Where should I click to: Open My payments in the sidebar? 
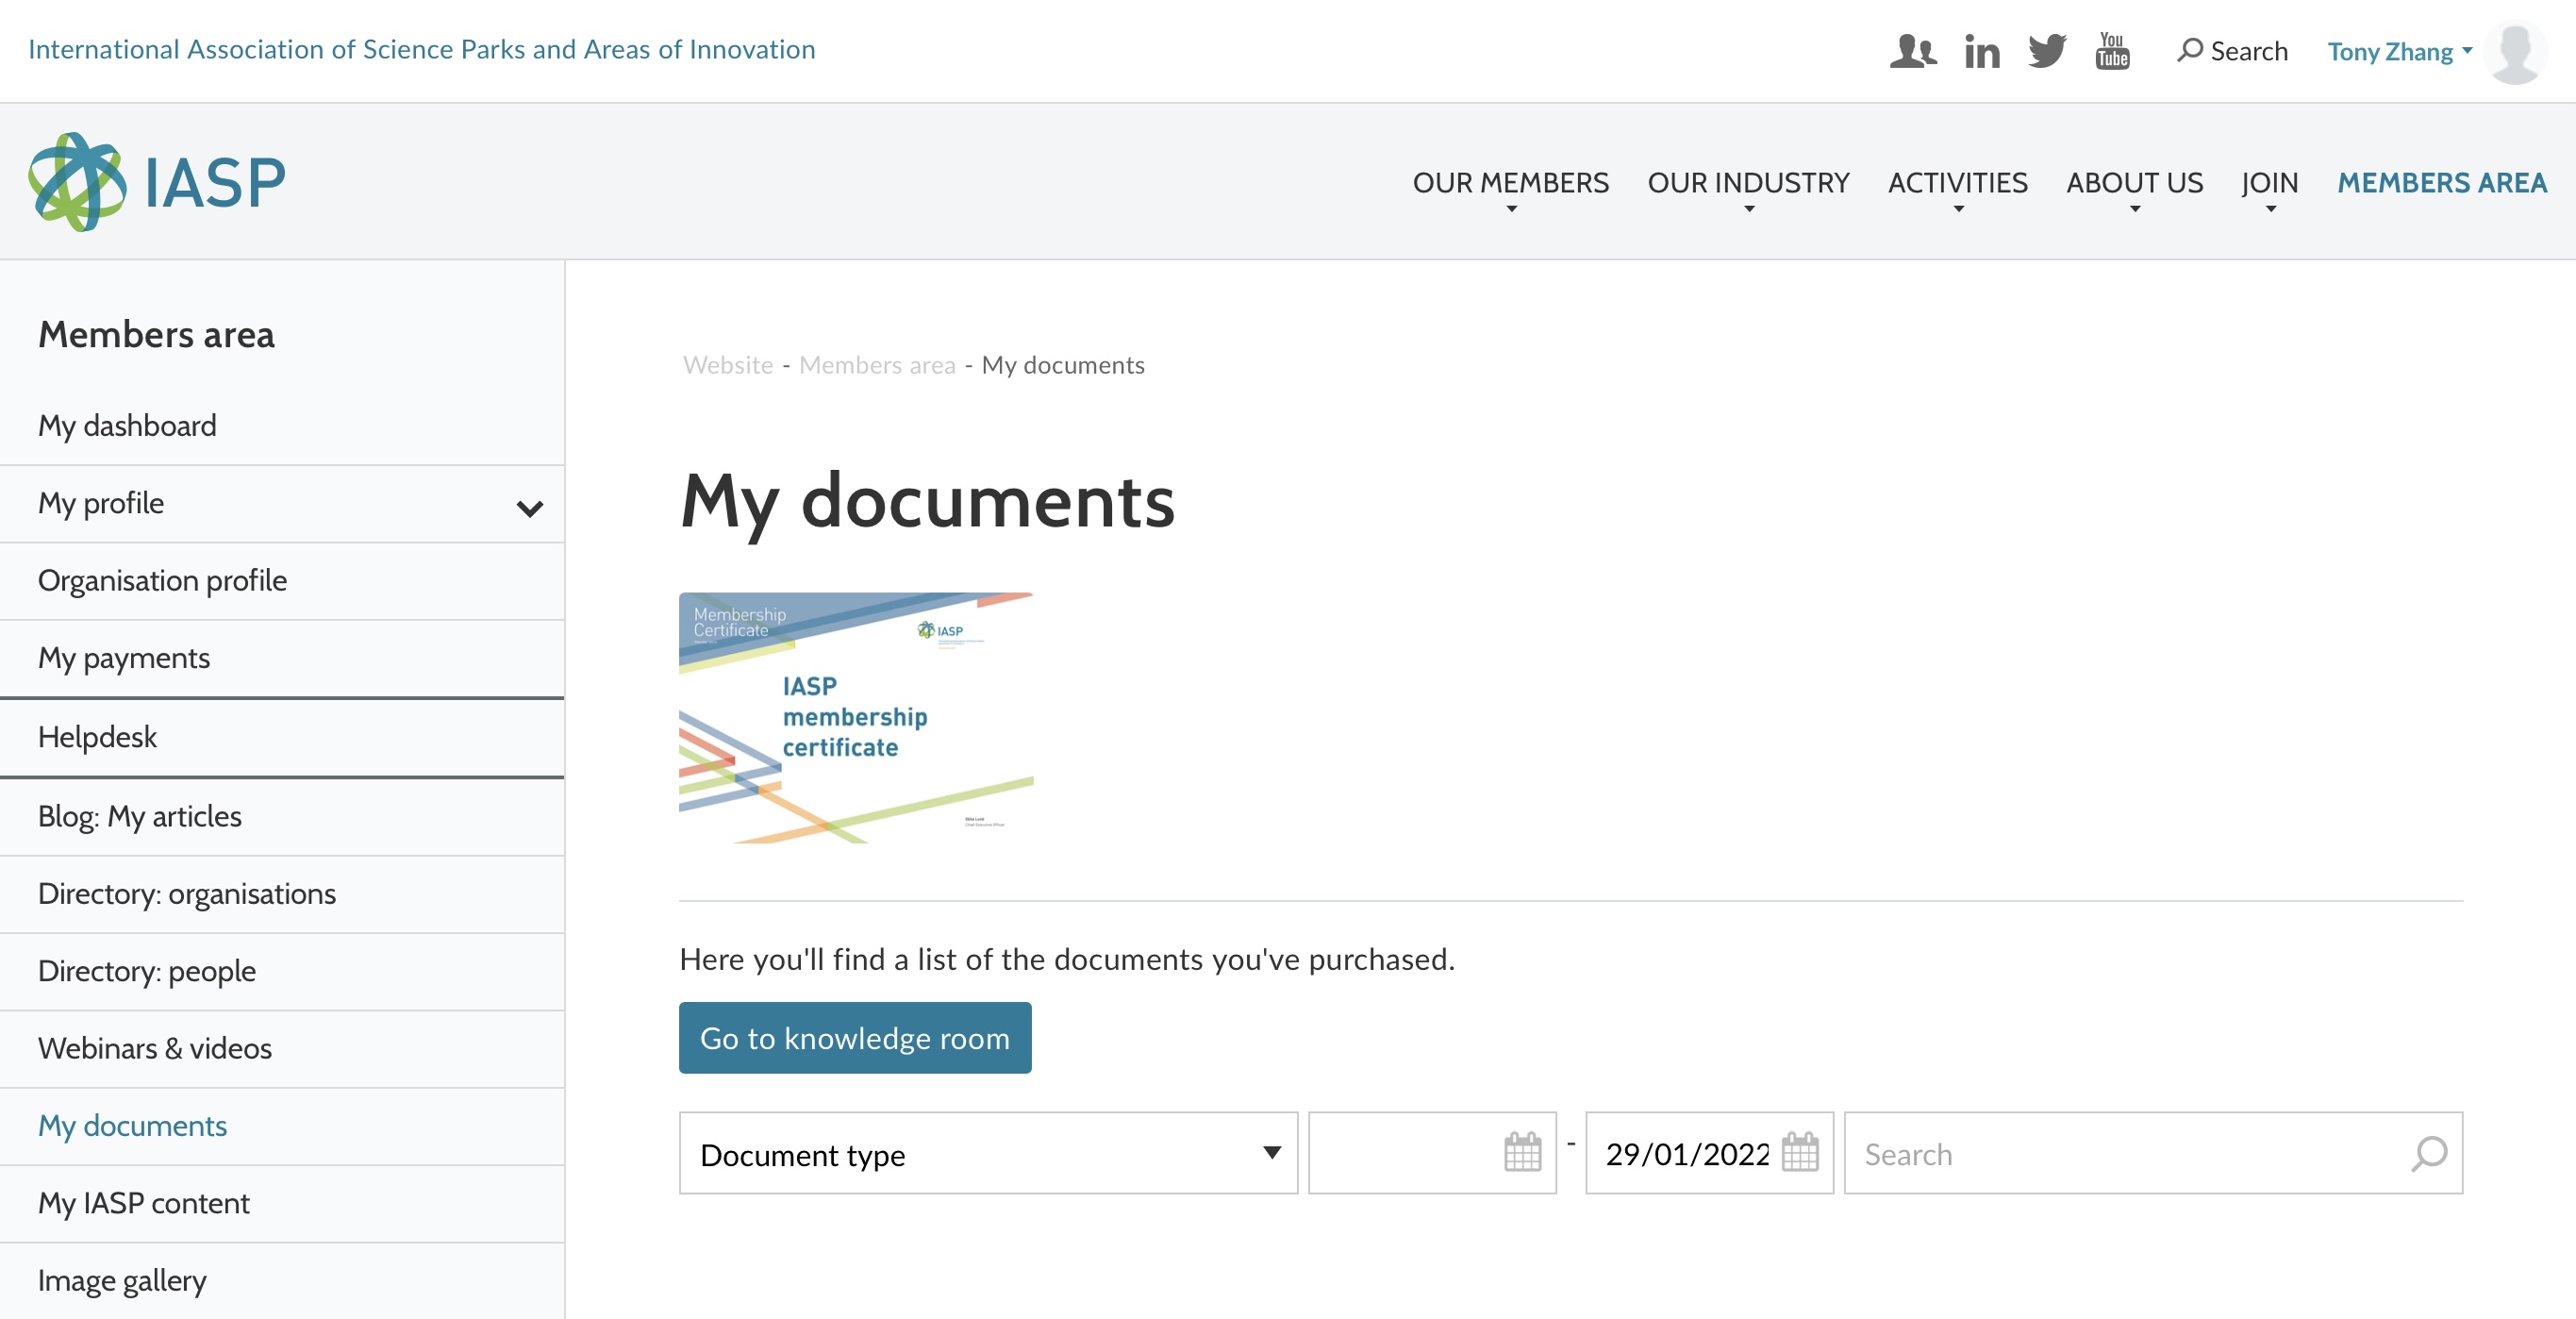coord(124,658)
